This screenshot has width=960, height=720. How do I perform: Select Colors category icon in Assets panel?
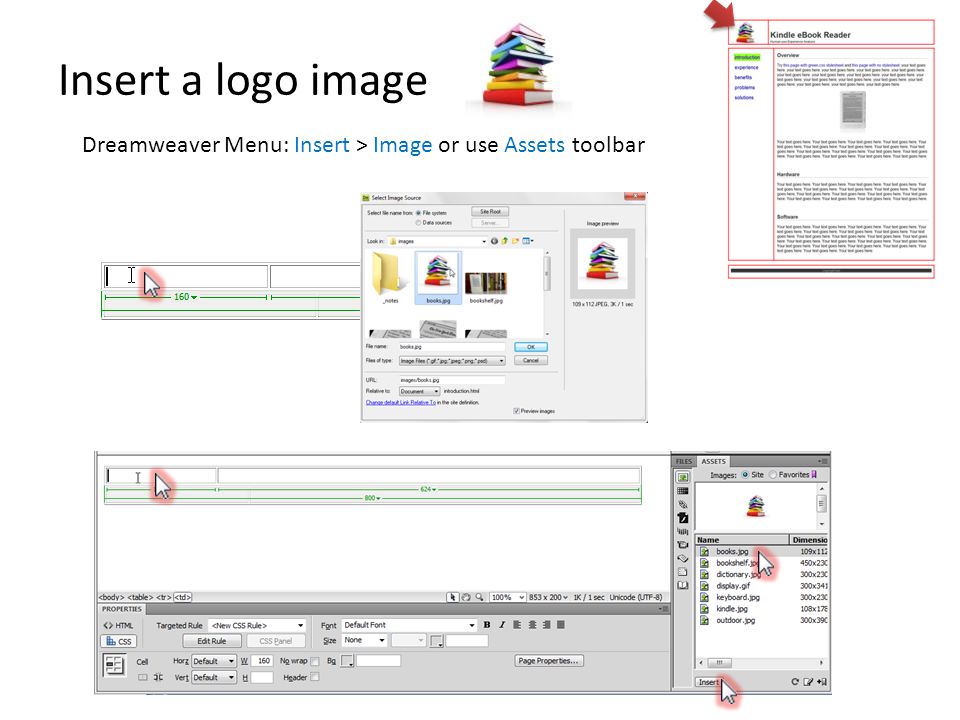pos(683,491)
